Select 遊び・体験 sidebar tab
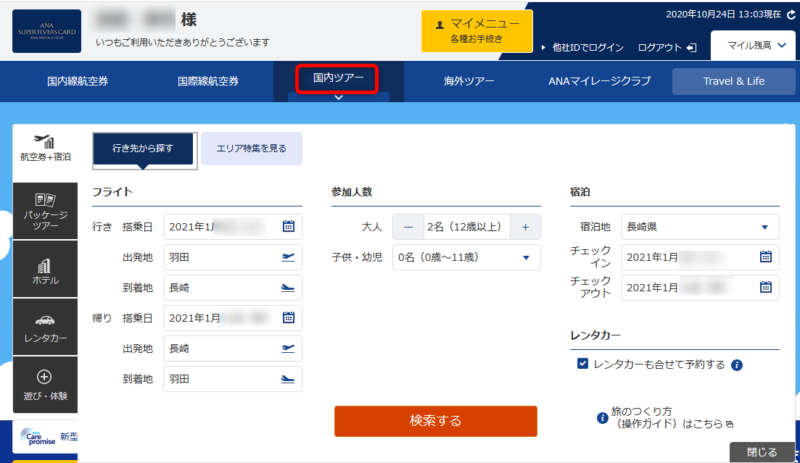The width and height of the screenshot is (800, 463). 45,385
